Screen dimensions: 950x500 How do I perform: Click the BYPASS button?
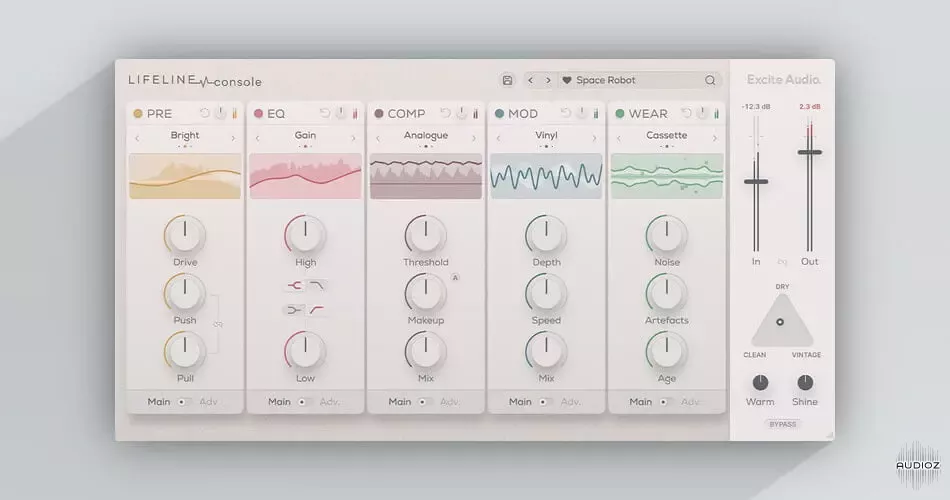(x=783, y=424)
